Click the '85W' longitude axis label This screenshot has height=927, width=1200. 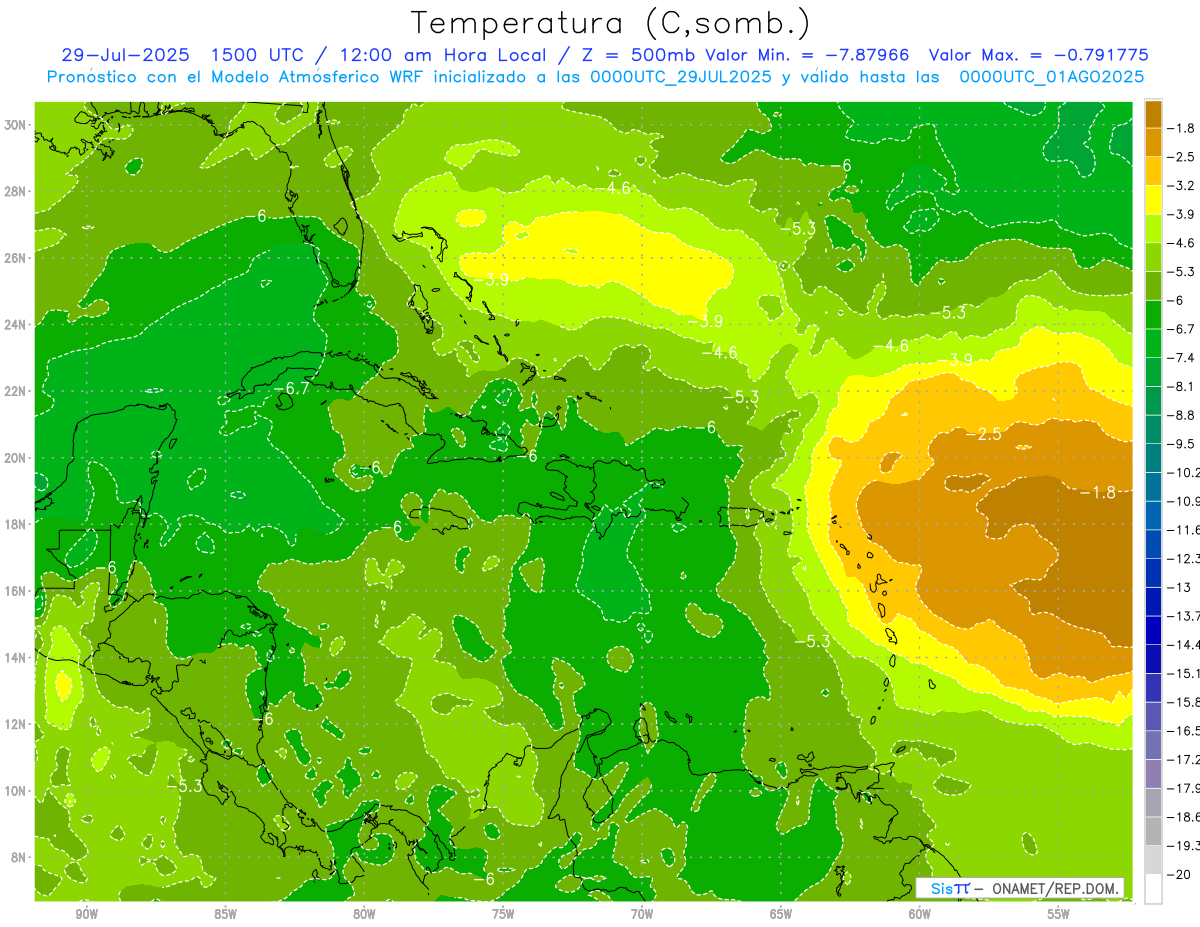click(x=225, y=914)
